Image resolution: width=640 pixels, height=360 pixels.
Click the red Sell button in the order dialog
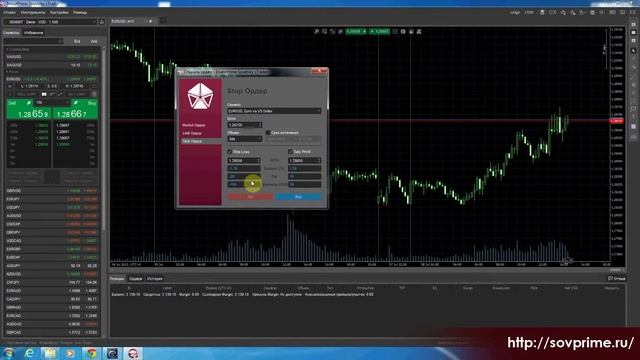pos(250,197)
